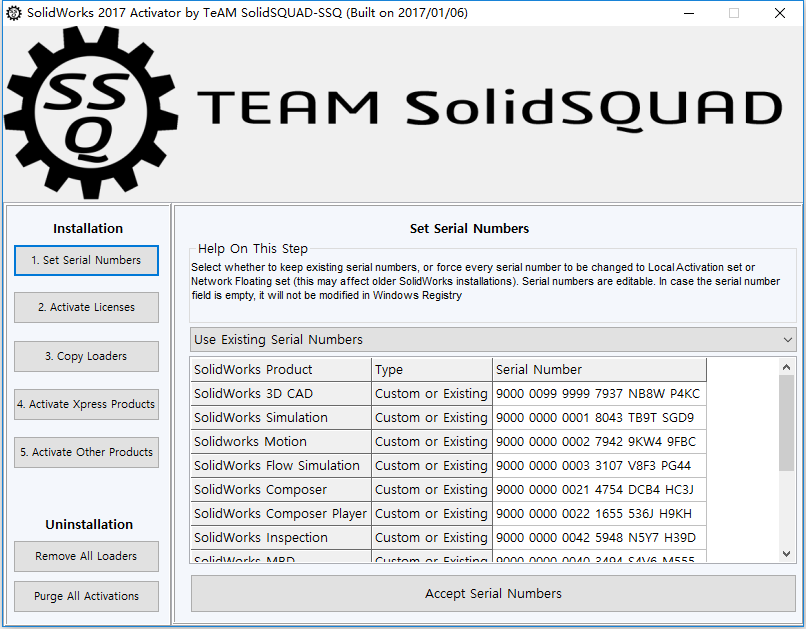Select the SolidWorks Simulation product cell
Viewport: 806px width, 629px height.
coord(281,418)
